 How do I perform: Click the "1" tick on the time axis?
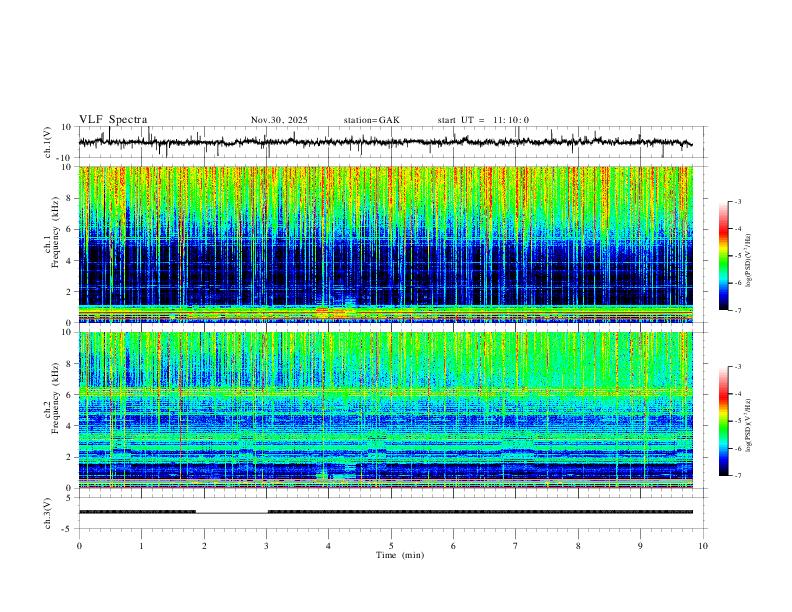click(x=141, y=546)
